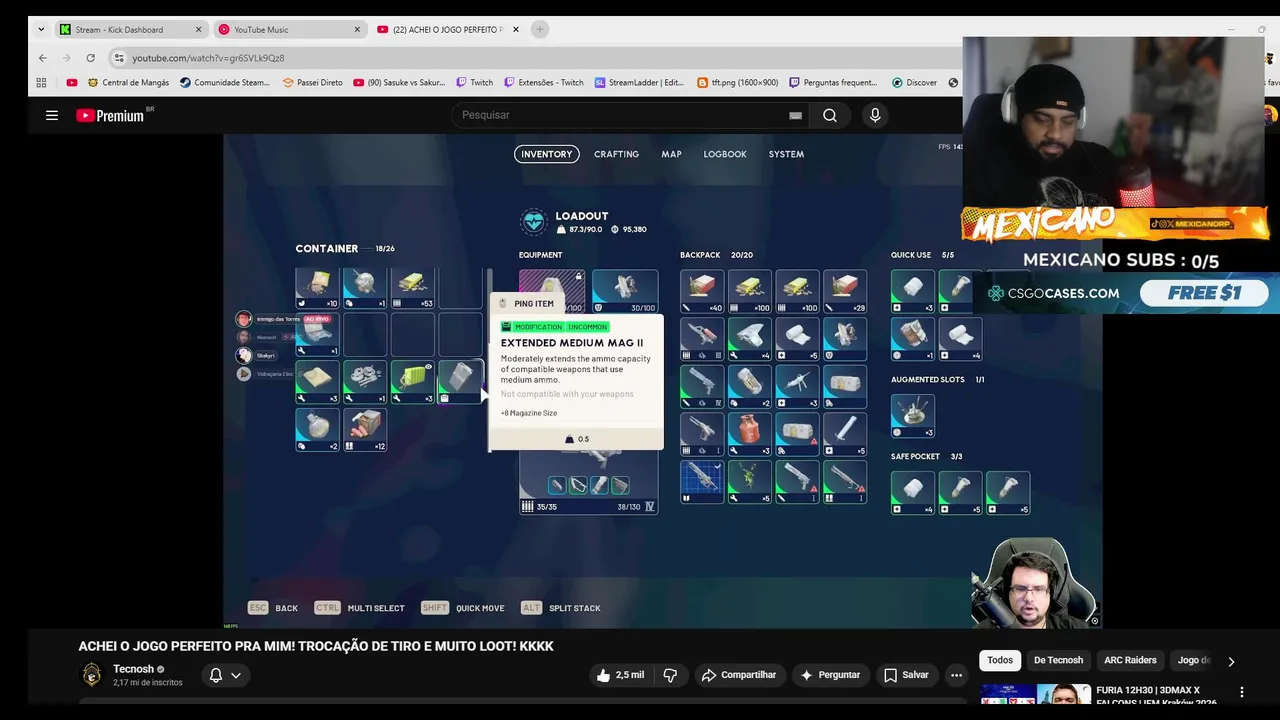Open the StreamLadder bookmark
The image size is (1280, 720).
(x=638, y=83)
